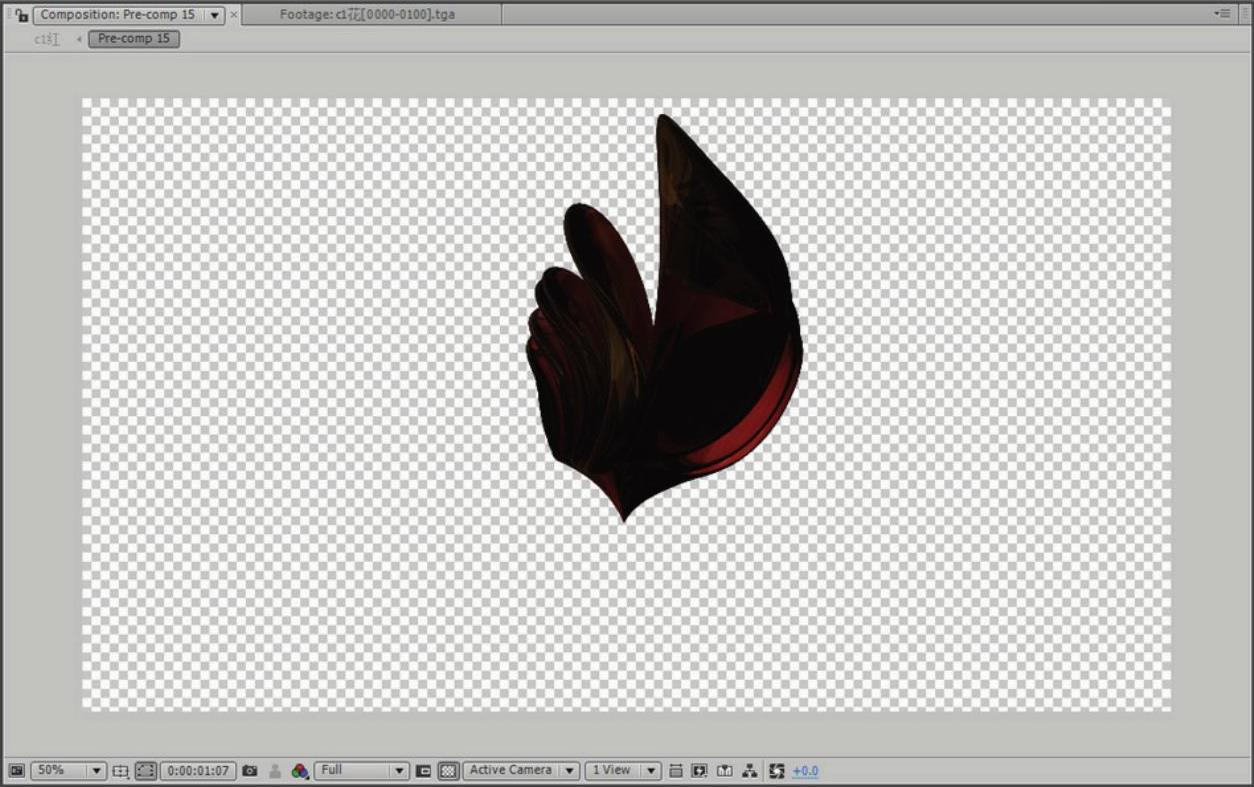Toggle Pixel Aspect Ratio Correction icon
1254x787 pixels.
click(676, 771)
